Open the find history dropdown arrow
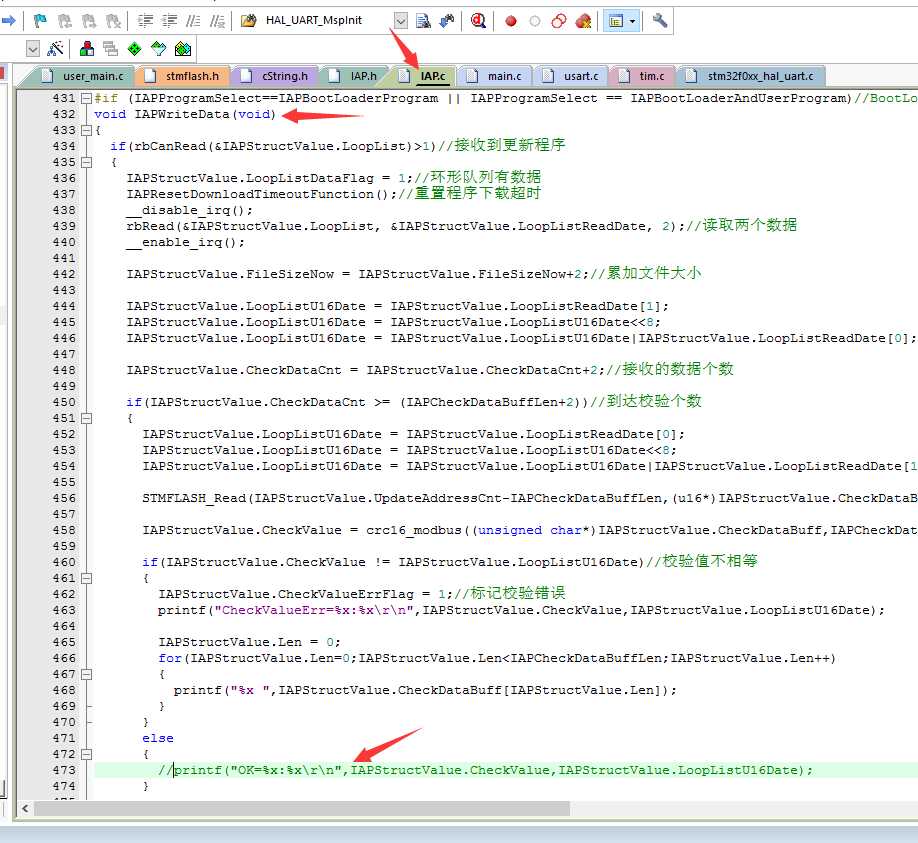Viewport: 918px width, 843px height. [x=400, y=21]
